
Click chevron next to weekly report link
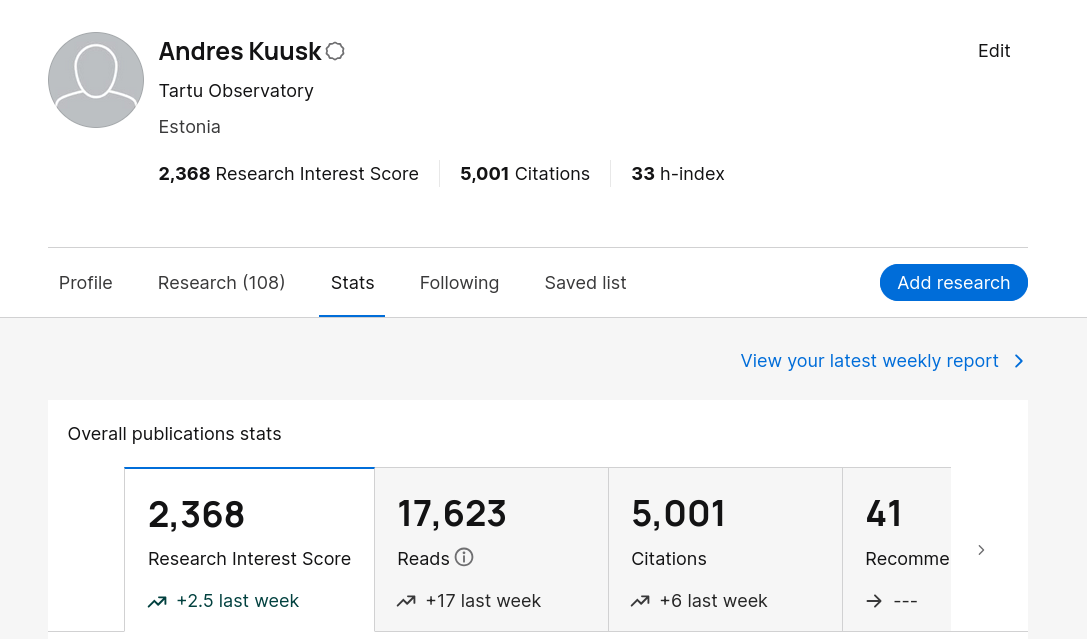click(1019, 361)
